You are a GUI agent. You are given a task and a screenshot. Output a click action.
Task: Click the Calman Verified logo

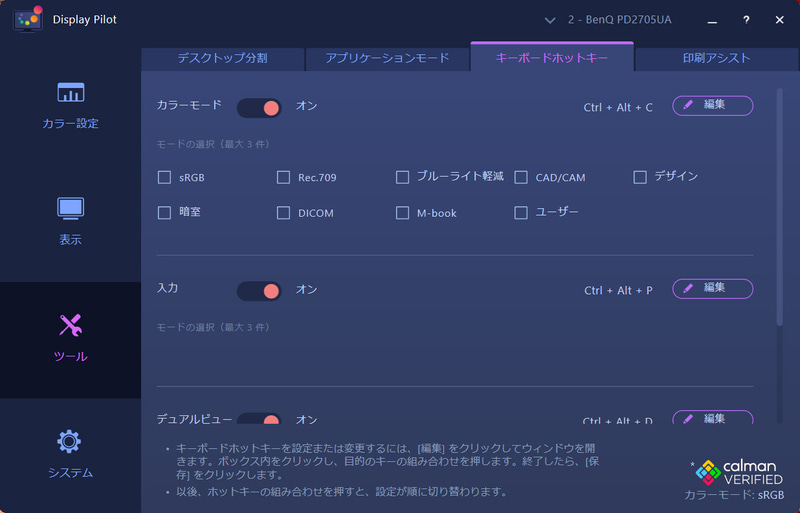[x=739, y=473]
